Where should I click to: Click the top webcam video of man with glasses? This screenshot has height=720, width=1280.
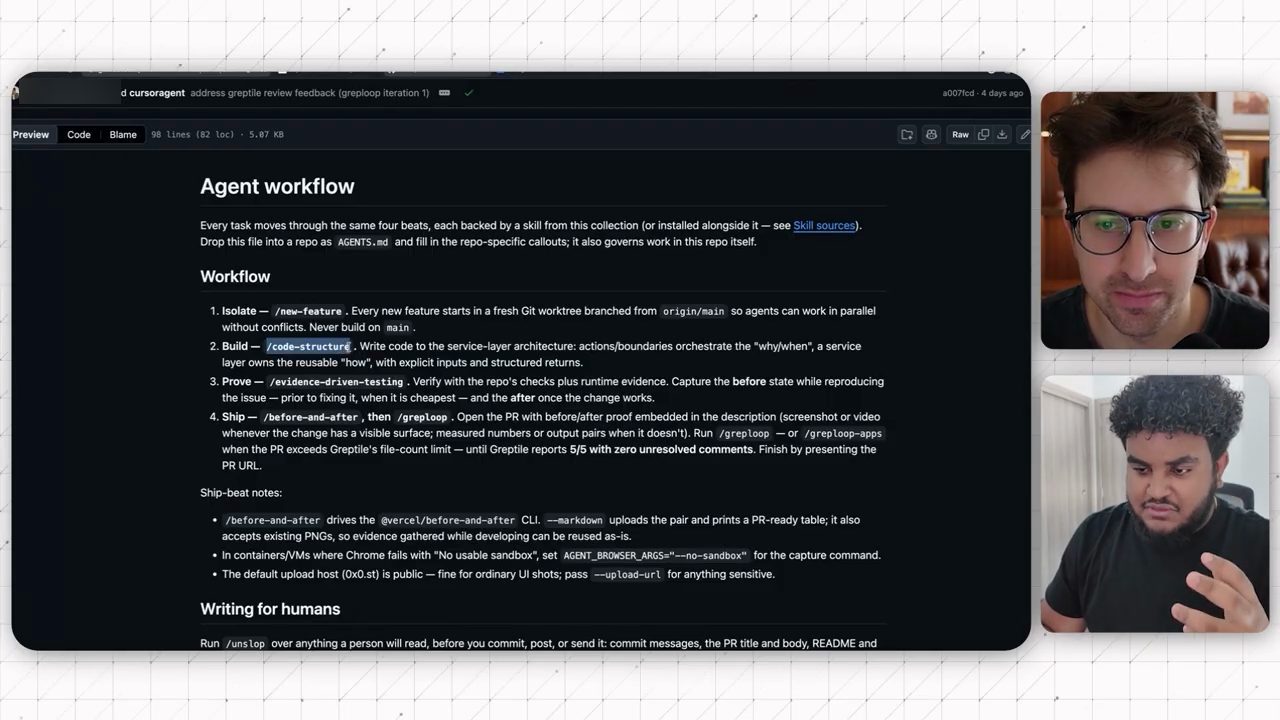(1155, 221)
